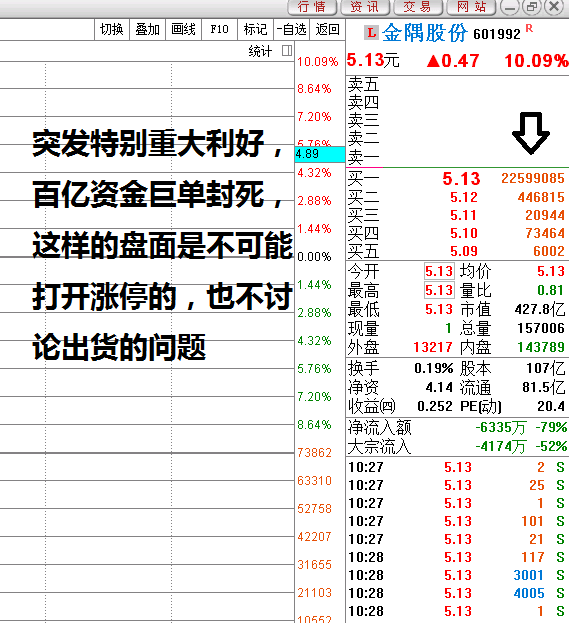Click the 叠加 overlay button
569x623 pixels.
click(x=147, y=29)
